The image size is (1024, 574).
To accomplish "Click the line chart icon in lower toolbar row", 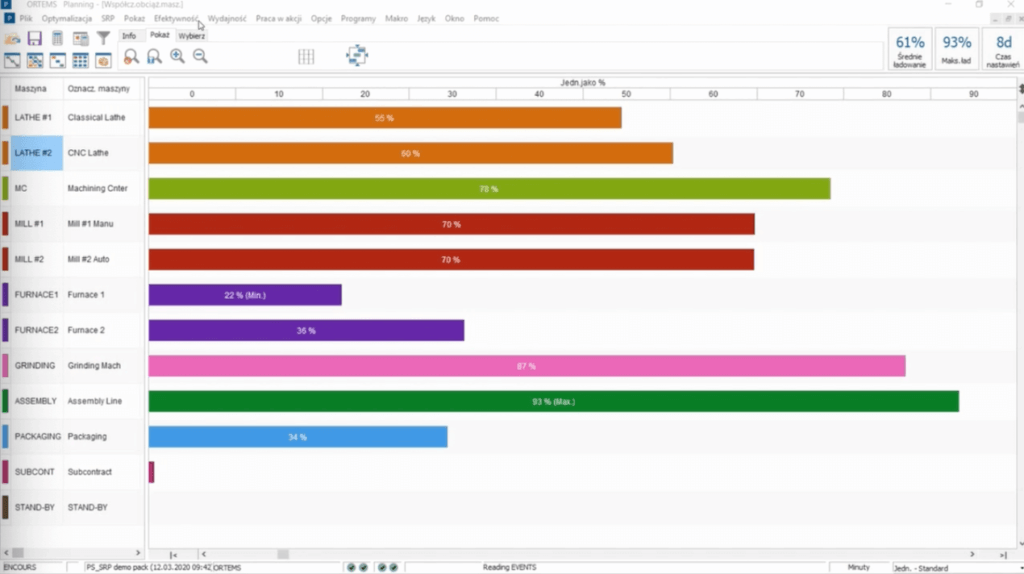I will pos(12,61).
